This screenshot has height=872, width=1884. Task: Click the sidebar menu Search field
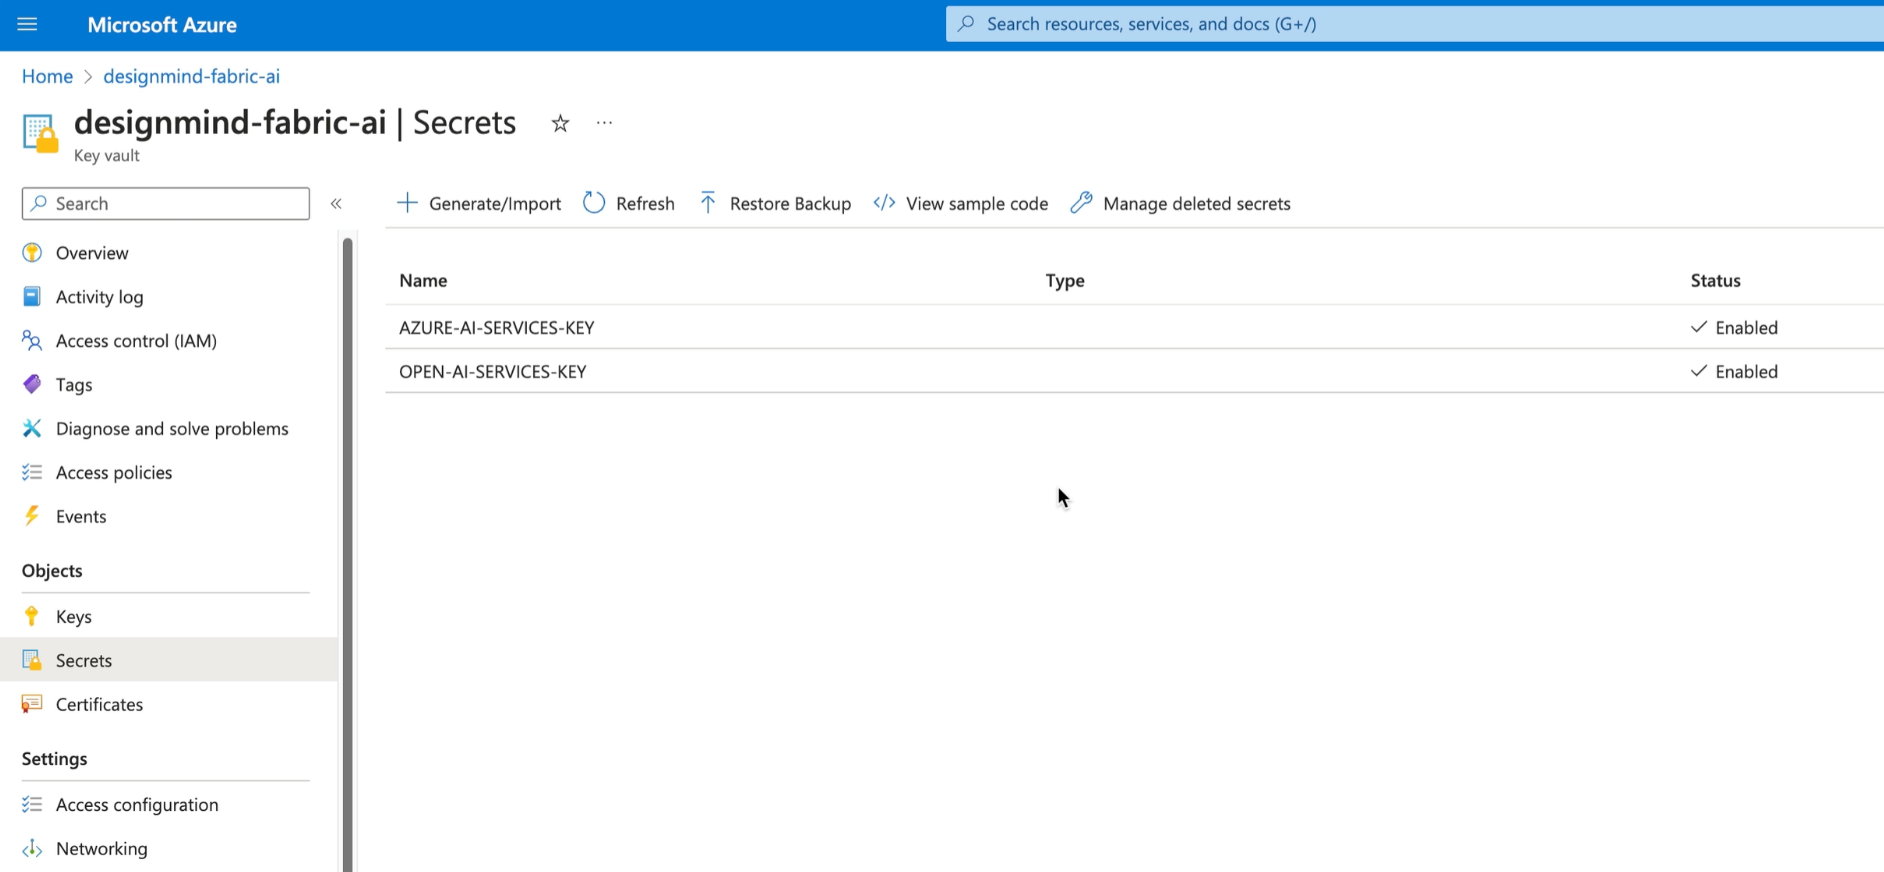166,204
